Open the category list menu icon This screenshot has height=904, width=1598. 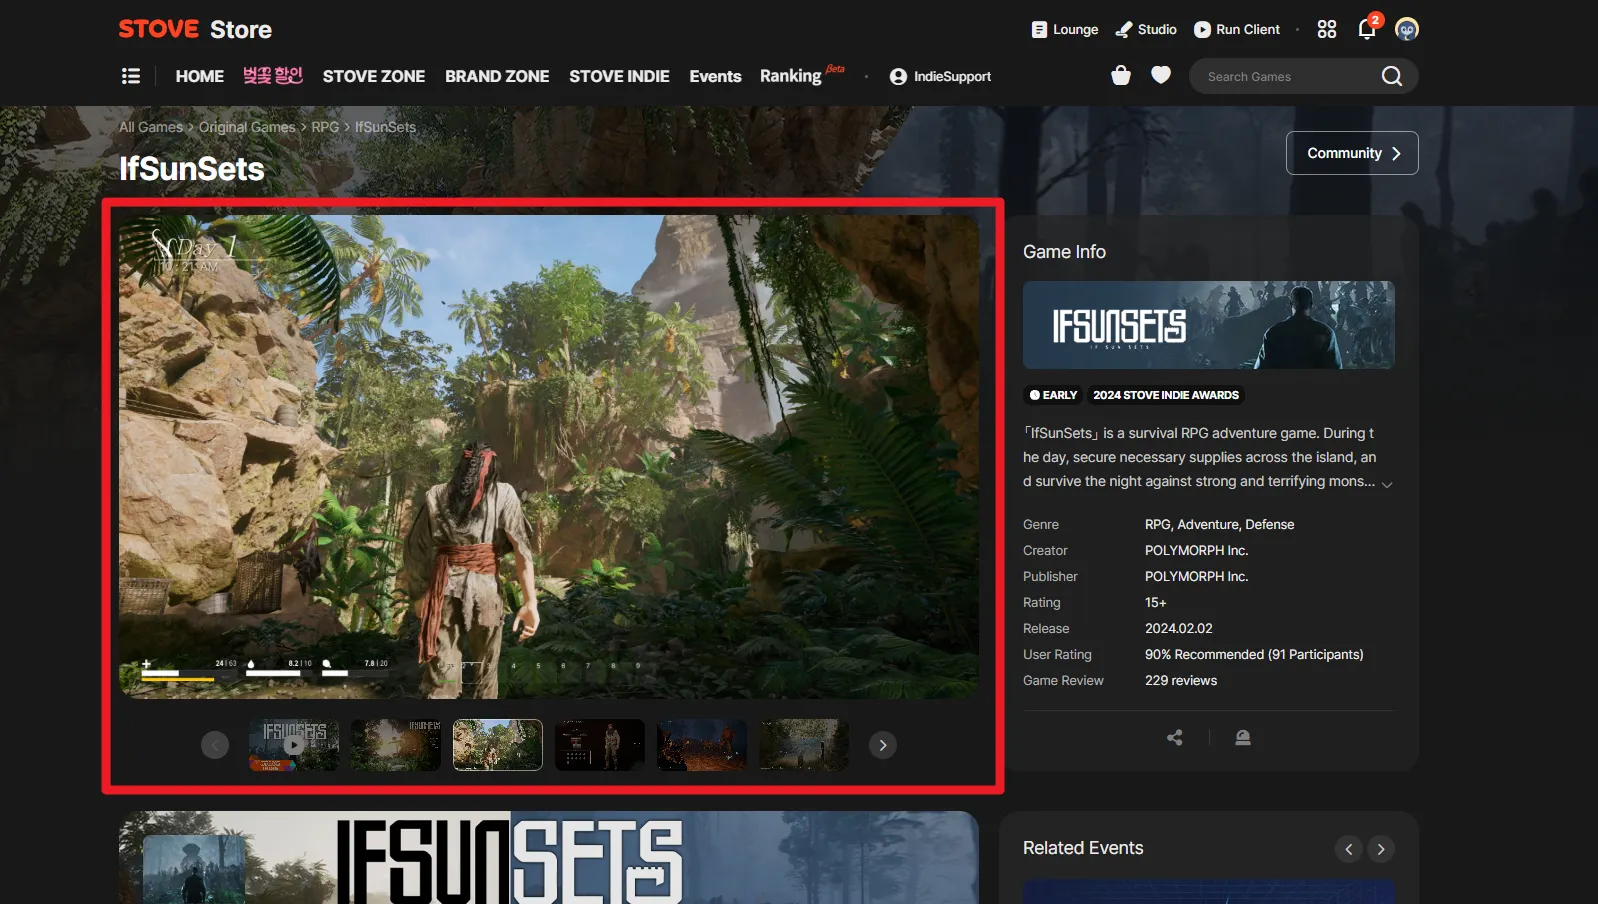click(x=131, y=76)
